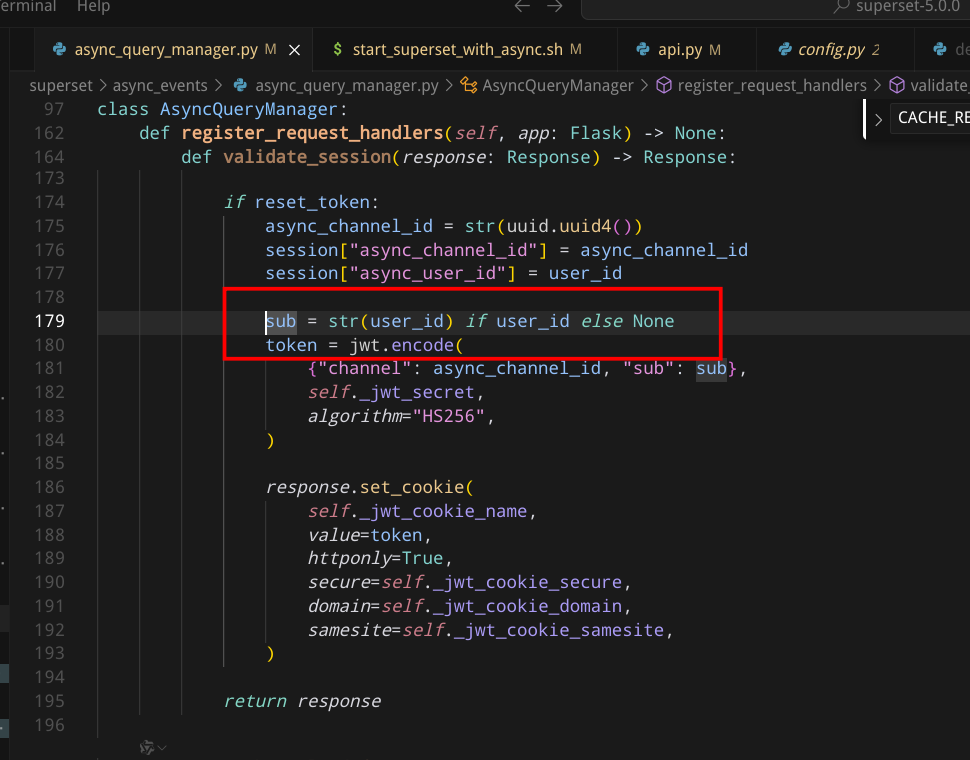The width and height of the screenshot is (970, 760).
Task: Go back with the left arrow
Action: (x=522, y=6)
